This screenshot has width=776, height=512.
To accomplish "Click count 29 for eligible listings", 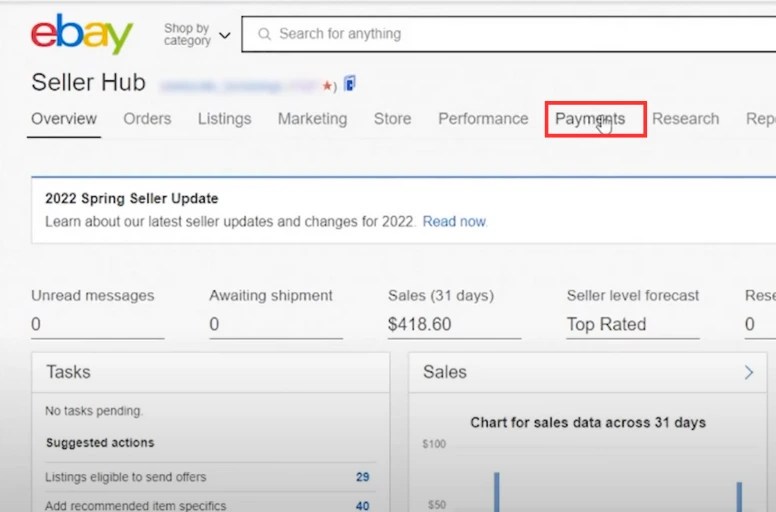I will (362, 477).
